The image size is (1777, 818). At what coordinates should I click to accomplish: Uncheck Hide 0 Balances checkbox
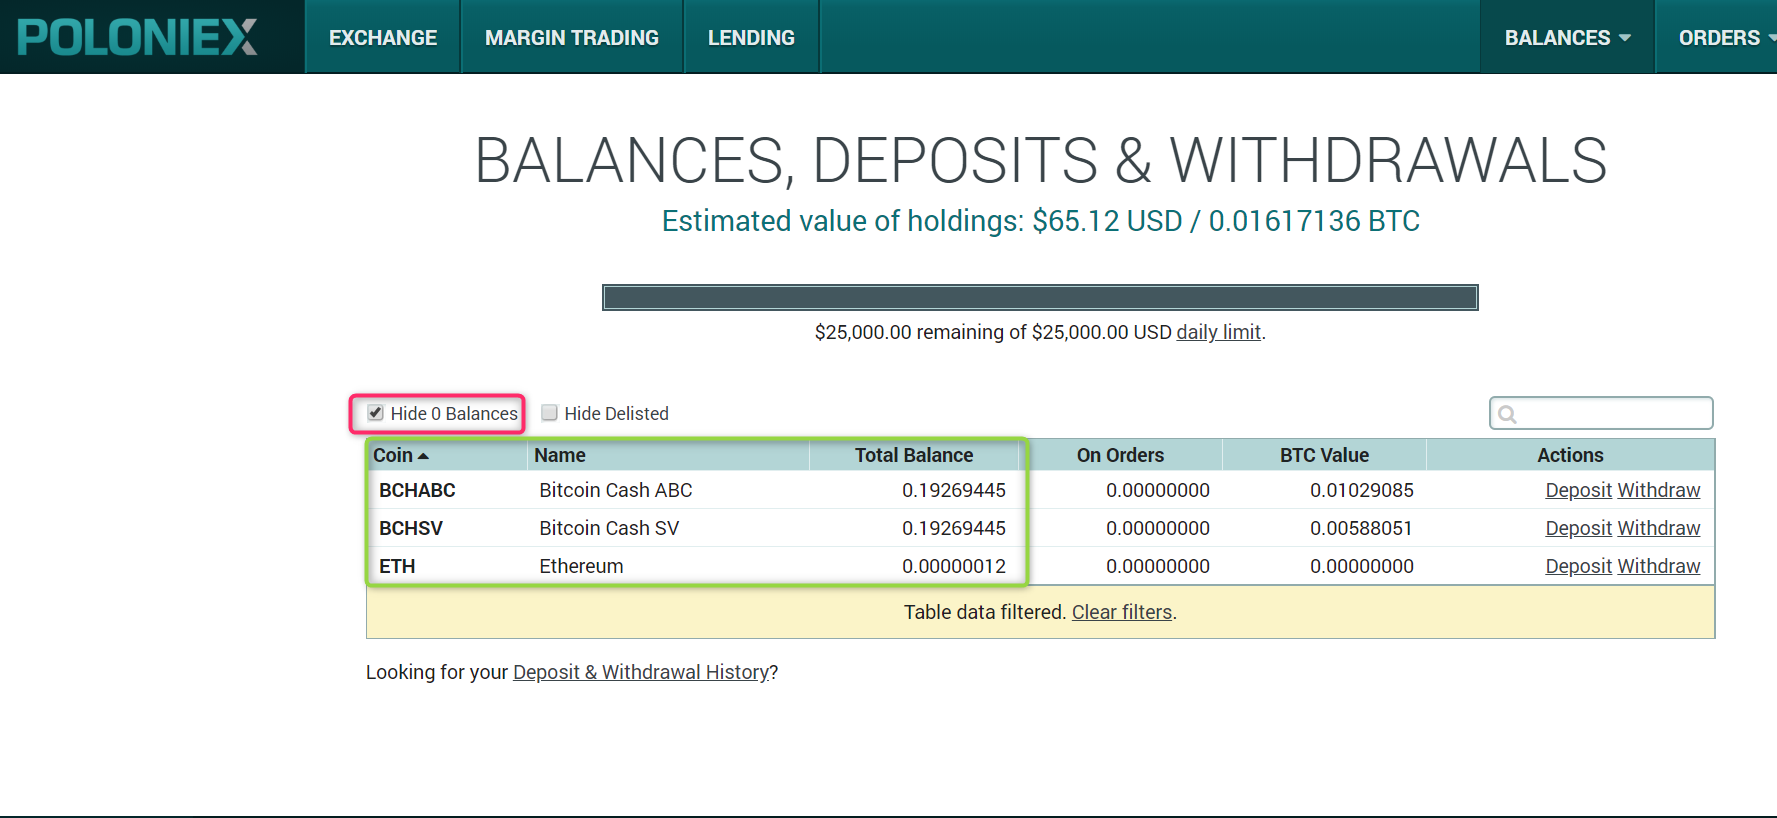click(x=376, y=413)
